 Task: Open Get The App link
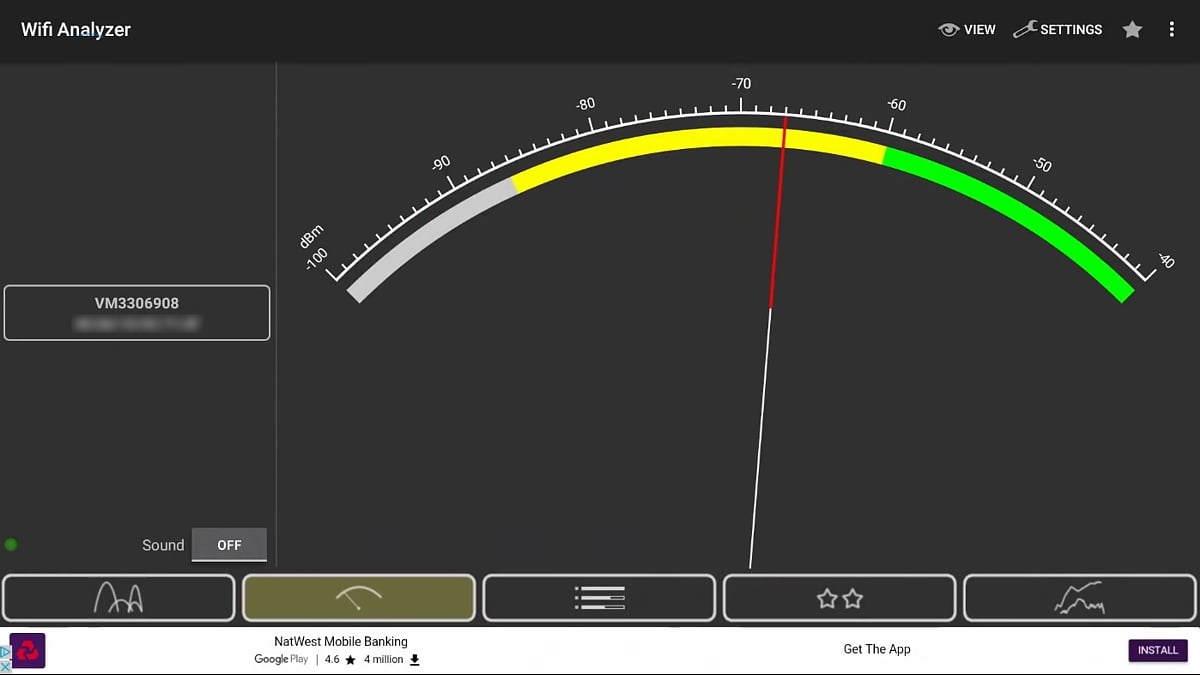click(877, 648)
